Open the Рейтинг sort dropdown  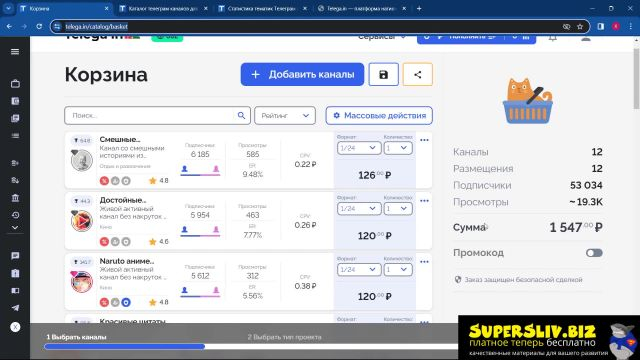285,116
